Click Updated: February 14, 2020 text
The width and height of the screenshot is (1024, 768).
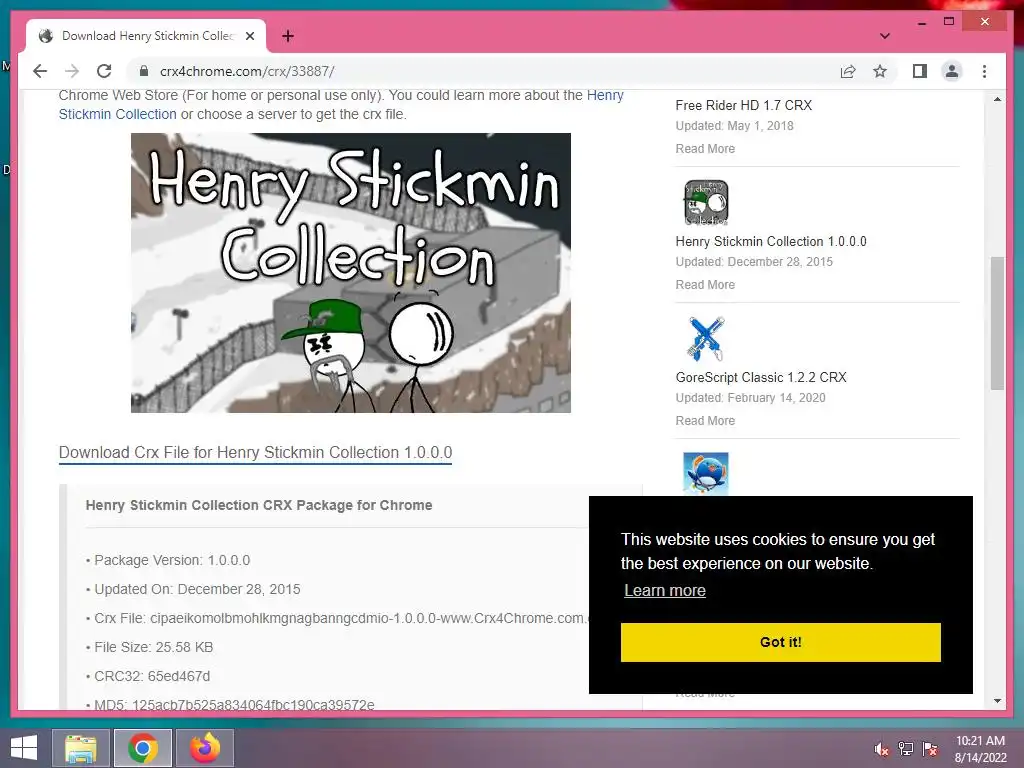pos(750,398)
